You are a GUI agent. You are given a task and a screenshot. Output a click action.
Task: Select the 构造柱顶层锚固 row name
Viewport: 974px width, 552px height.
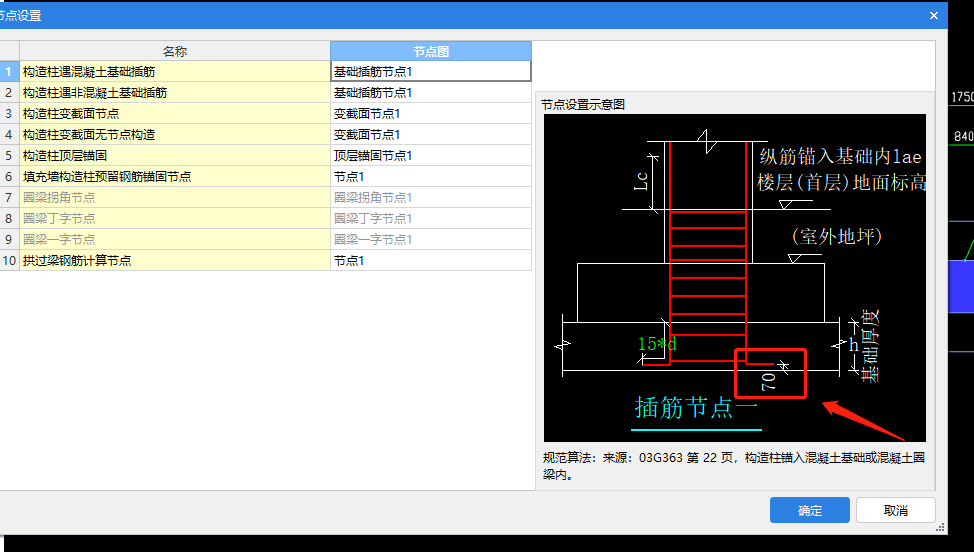point(175,155)
